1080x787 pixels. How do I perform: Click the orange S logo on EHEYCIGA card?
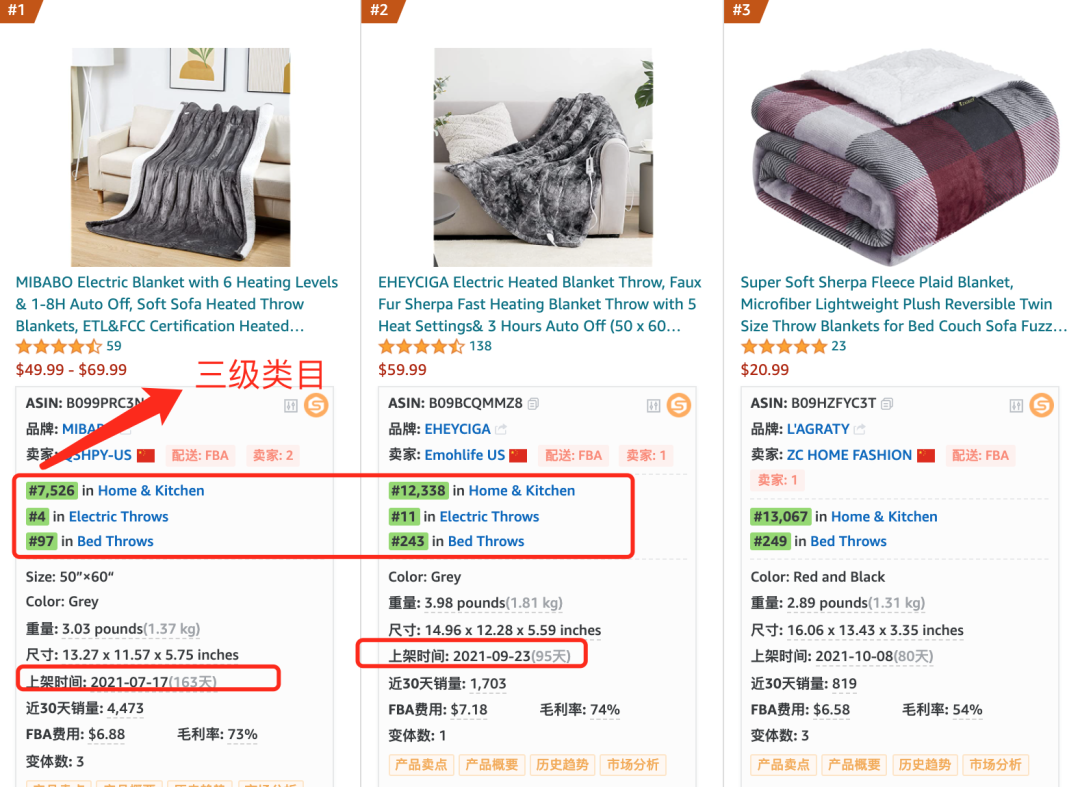click(x=679, y=405)
